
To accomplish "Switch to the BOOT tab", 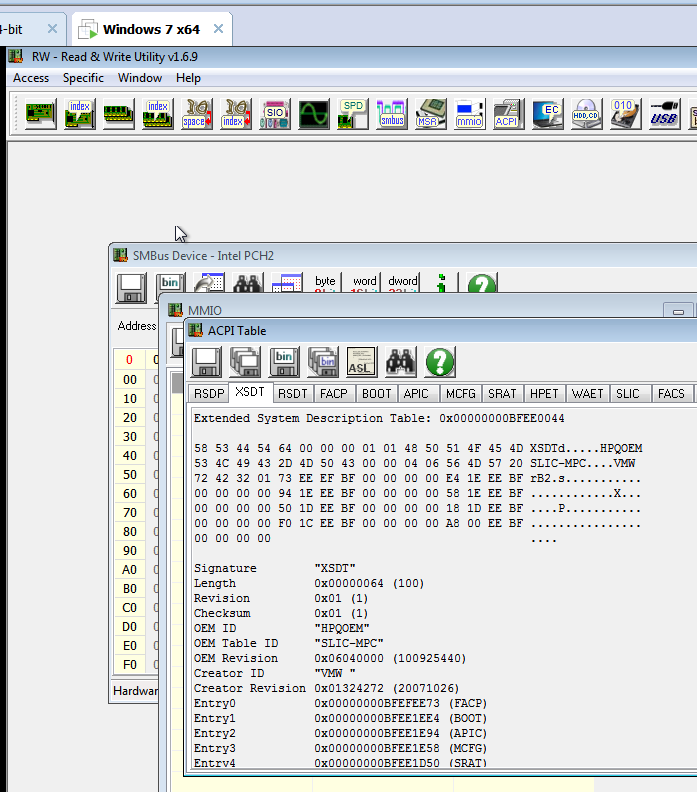I will pyautogui.click(x=377, y=393).
